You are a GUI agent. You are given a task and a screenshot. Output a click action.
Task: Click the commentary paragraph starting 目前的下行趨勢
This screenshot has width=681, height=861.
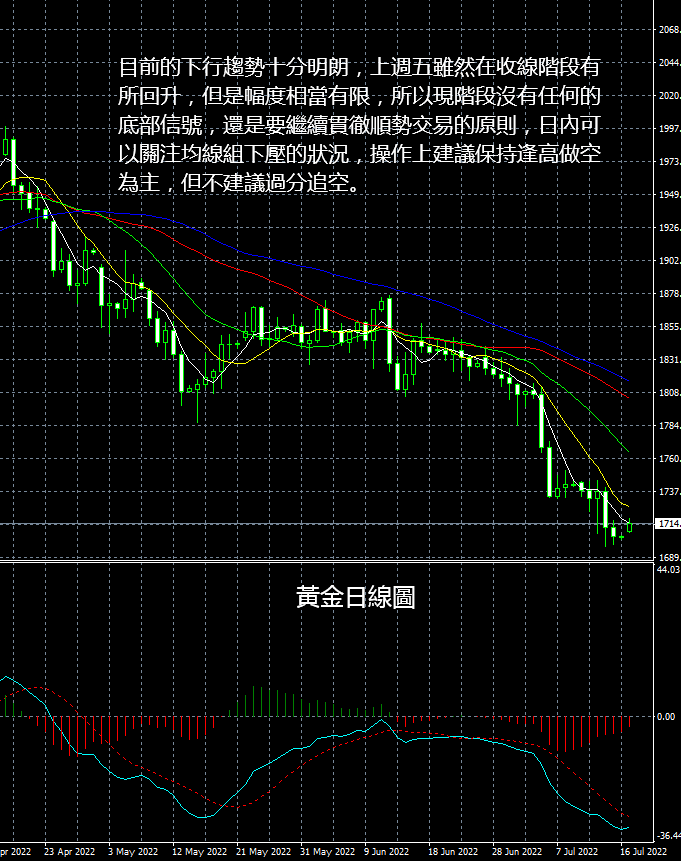point(360,125)
